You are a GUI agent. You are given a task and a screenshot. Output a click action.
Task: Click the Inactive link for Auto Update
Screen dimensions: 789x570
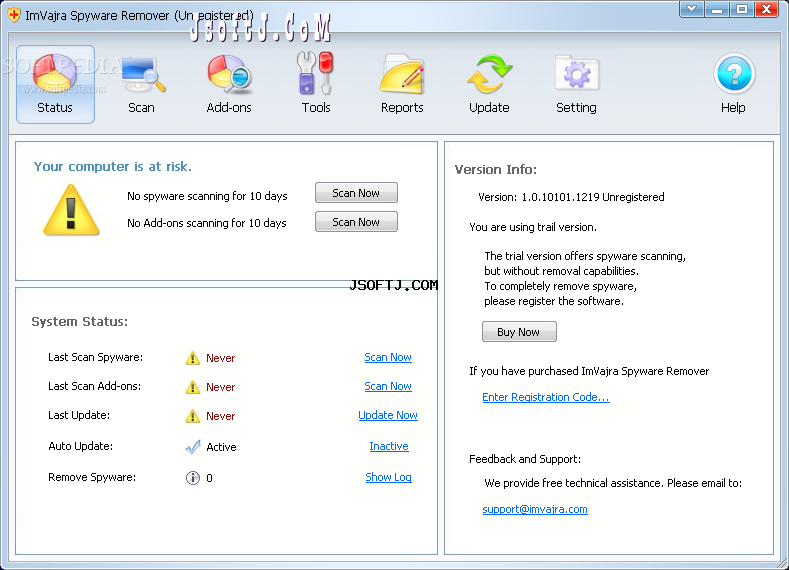[389, 446]
